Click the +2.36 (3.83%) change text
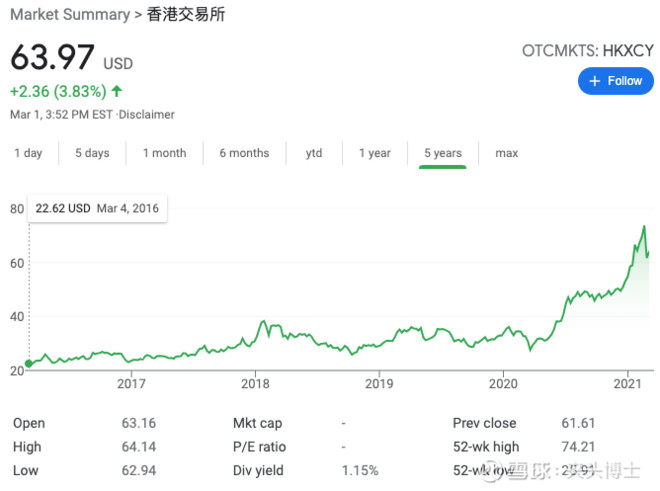Image resolution: width=660 pixels, height=491 pixels. [58, 91]
